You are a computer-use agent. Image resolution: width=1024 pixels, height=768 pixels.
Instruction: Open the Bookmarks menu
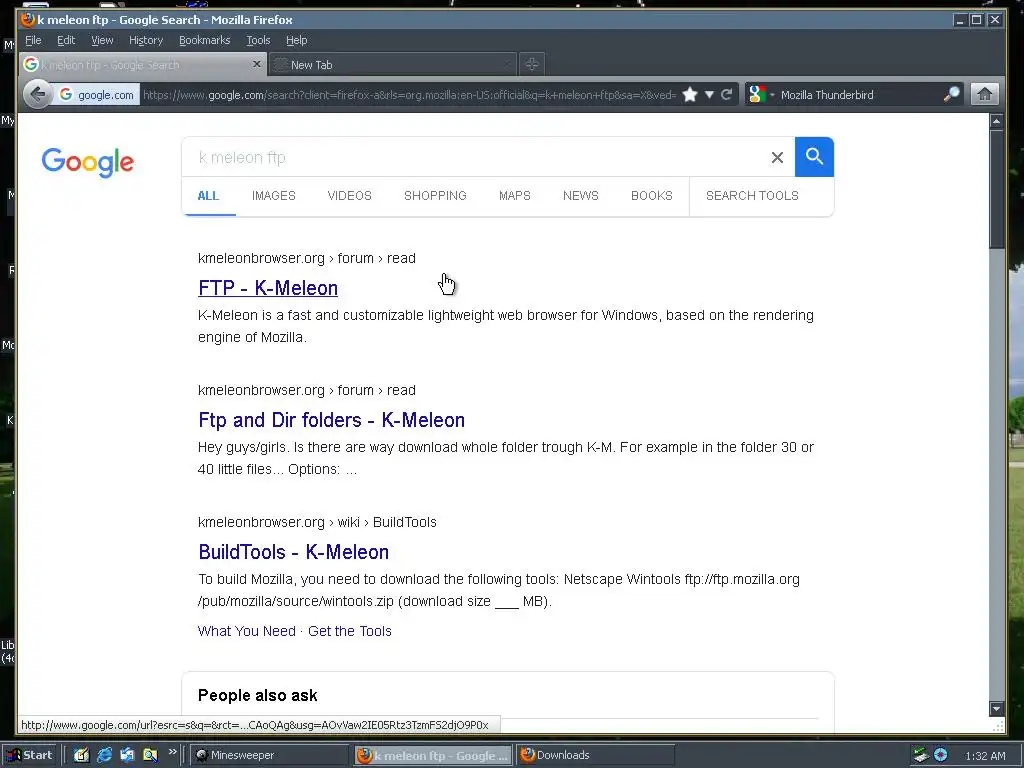[204, 40]
